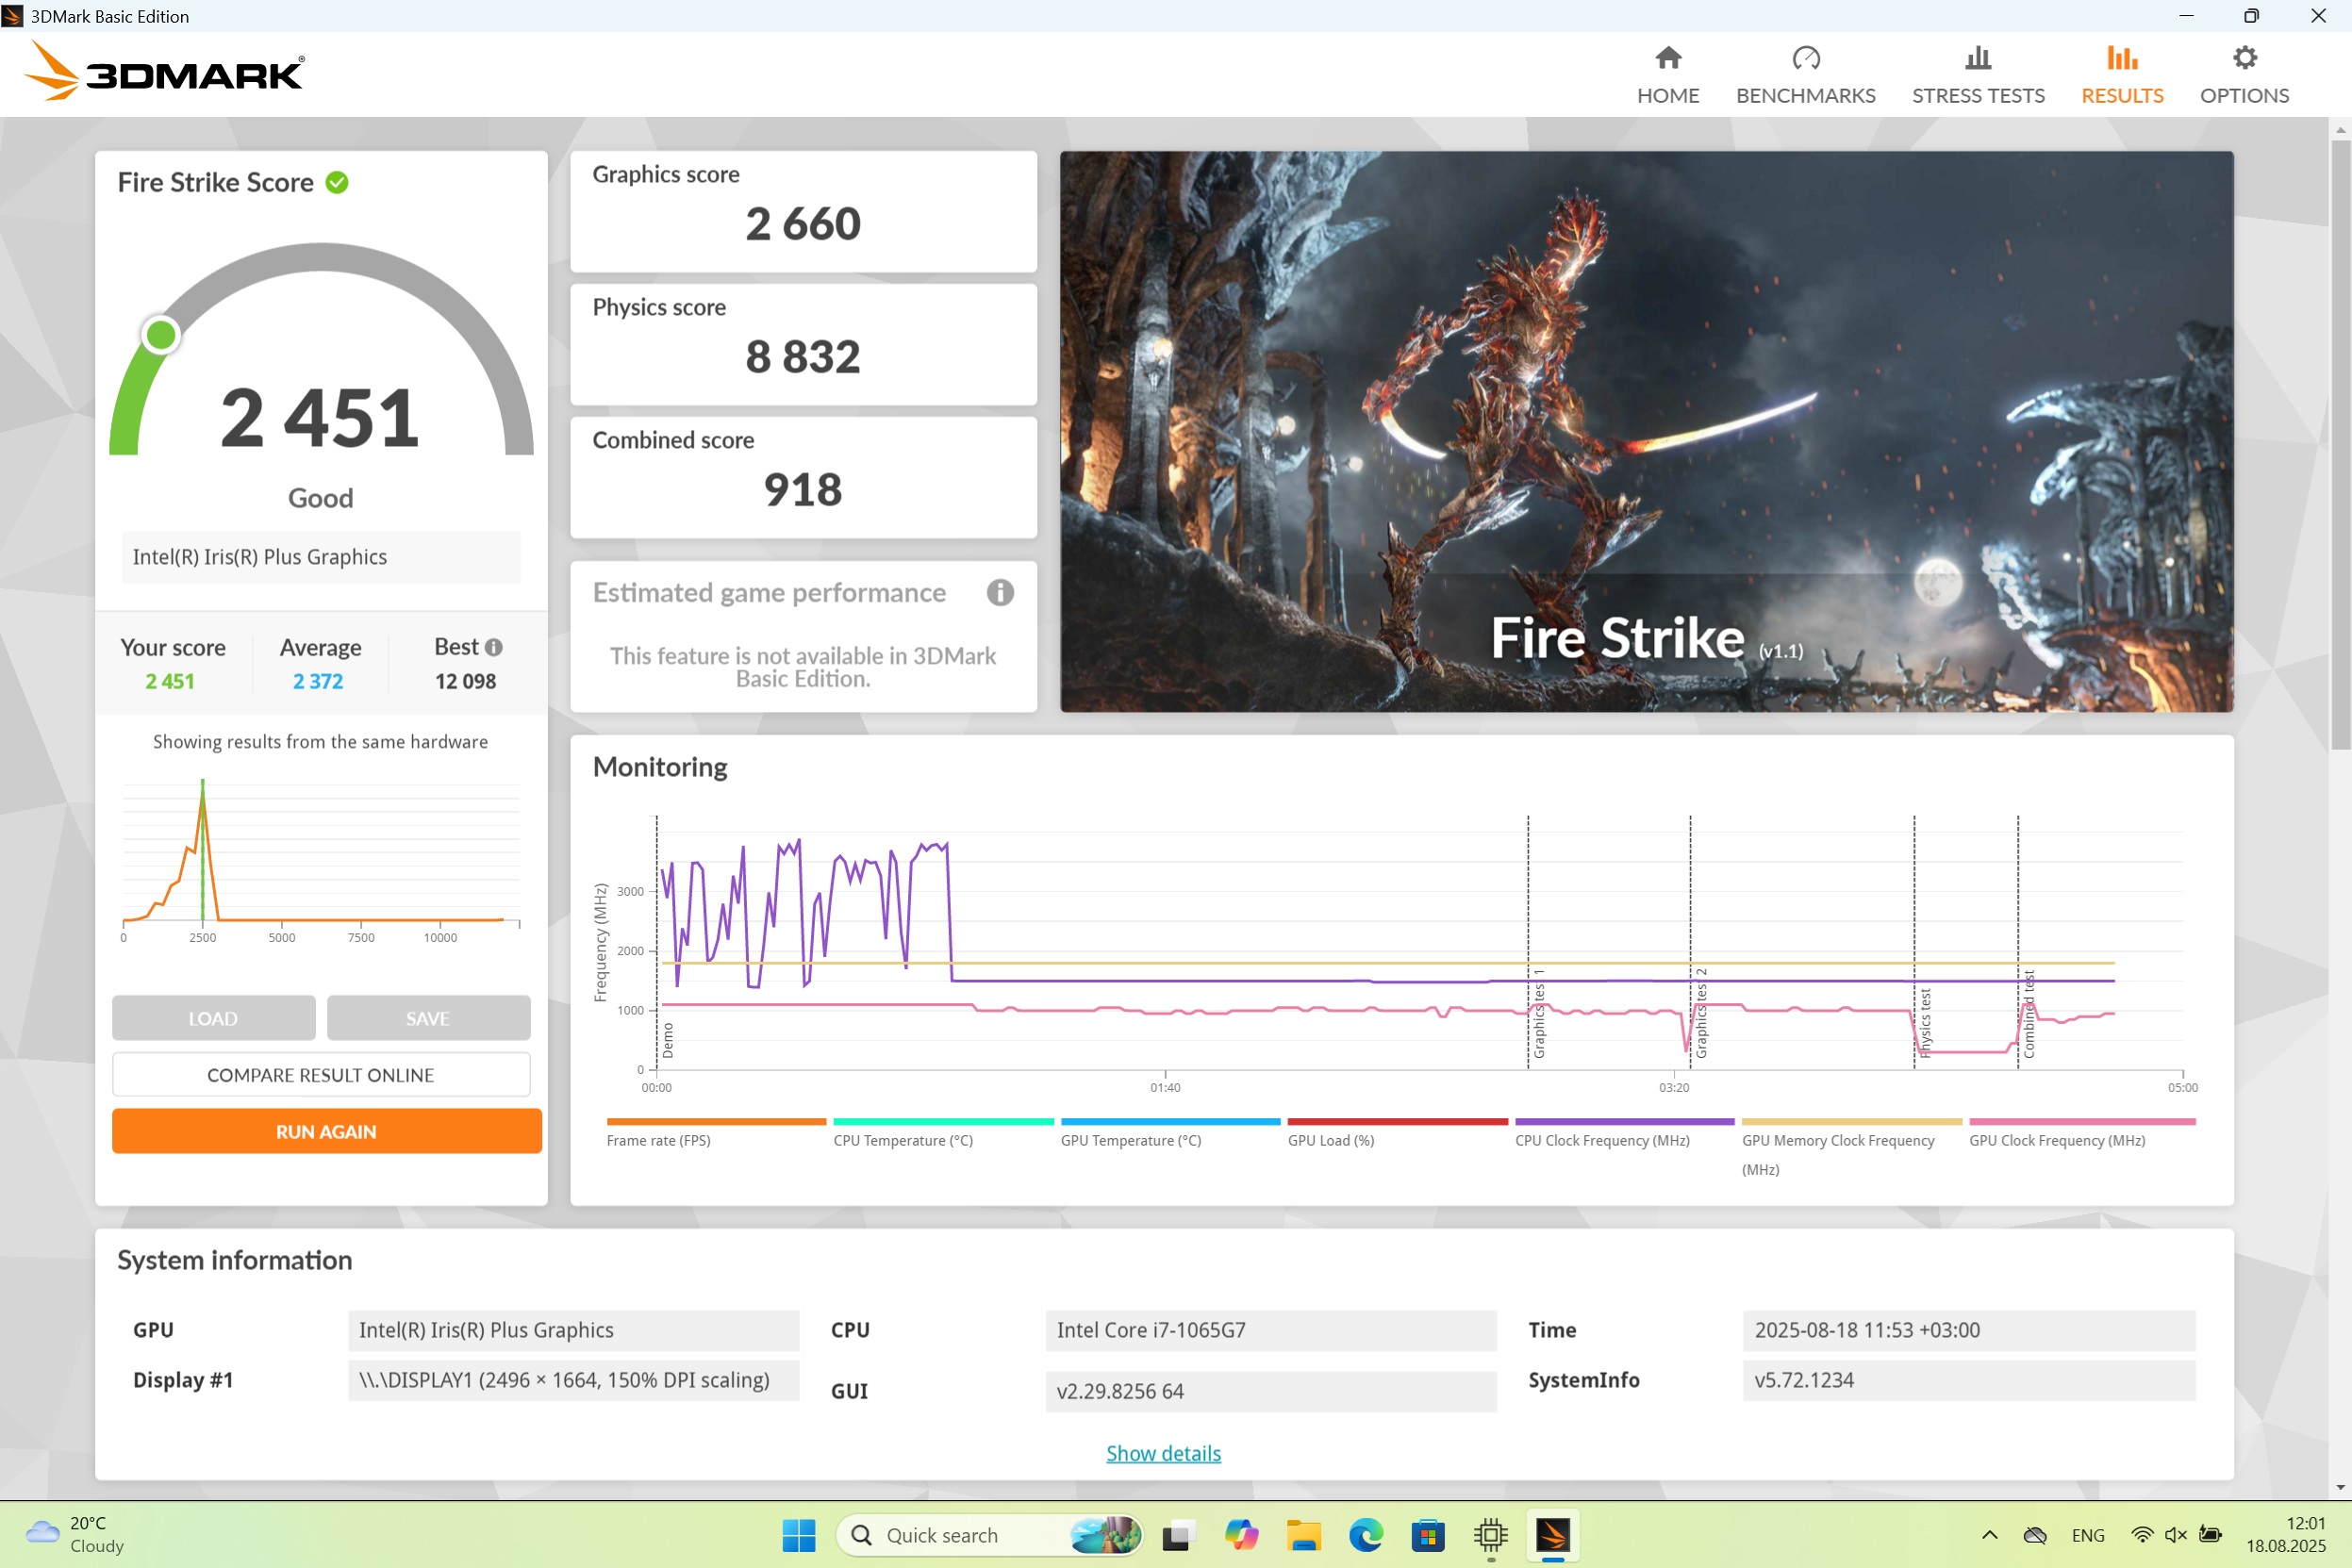This screenshot has height=1568, width=2352.
Task: Click the 3DMark logo
Action: point(164,70)
